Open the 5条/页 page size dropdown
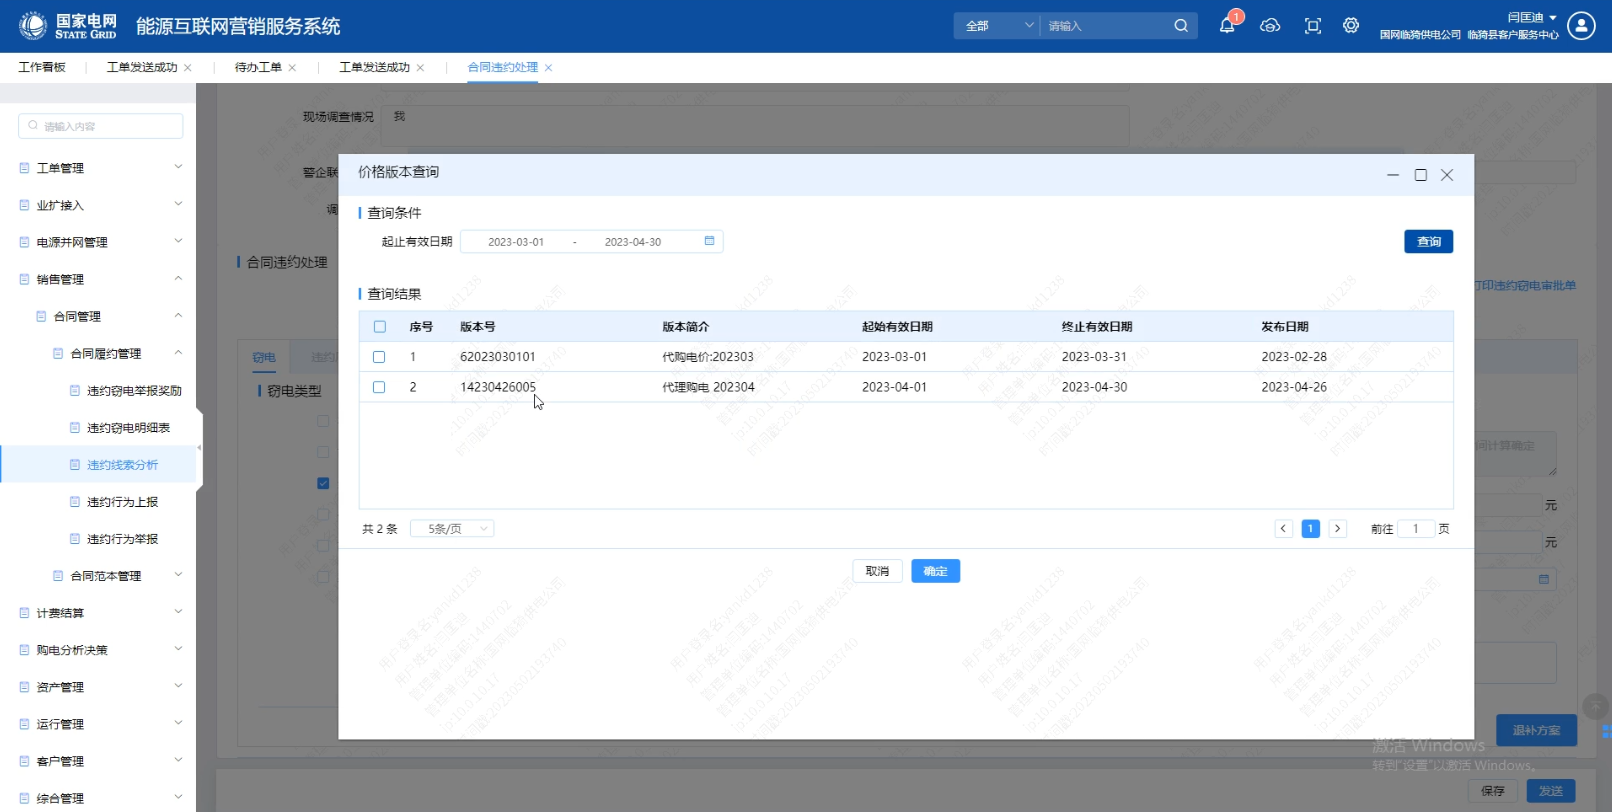 453,529
